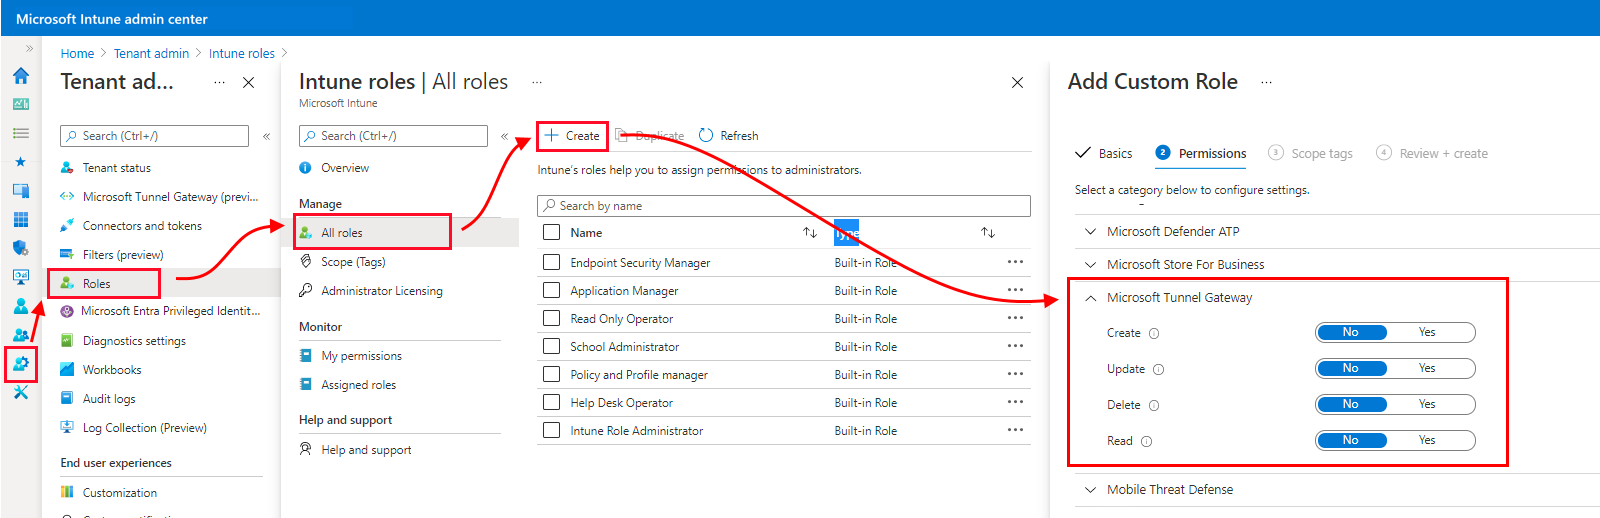Open ellipsis menu for Endpoint Security Manager
The height and width of the screenshot is (518, 1600).
point(1015,262)
